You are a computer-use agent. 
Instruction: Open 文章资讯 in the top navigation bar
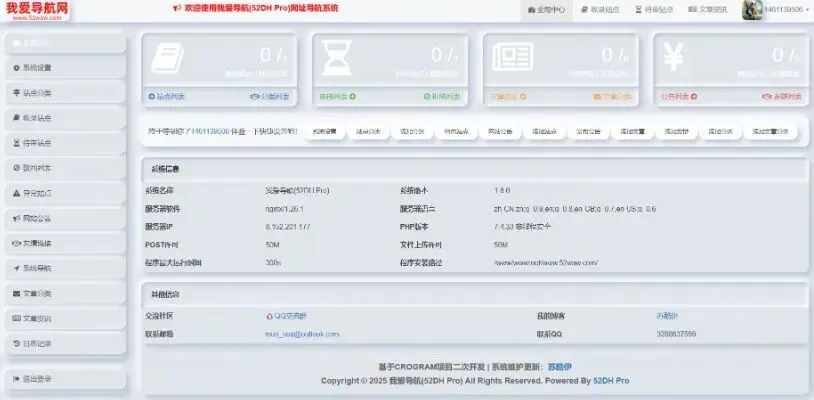pyautogui.click(x=708, y=10)
